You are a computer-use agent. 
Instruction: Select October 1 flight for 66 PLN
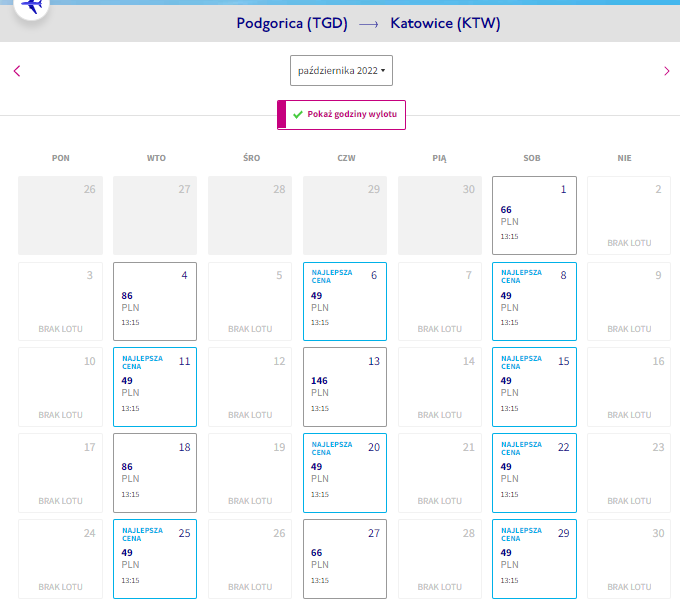(x=534, y=215)
